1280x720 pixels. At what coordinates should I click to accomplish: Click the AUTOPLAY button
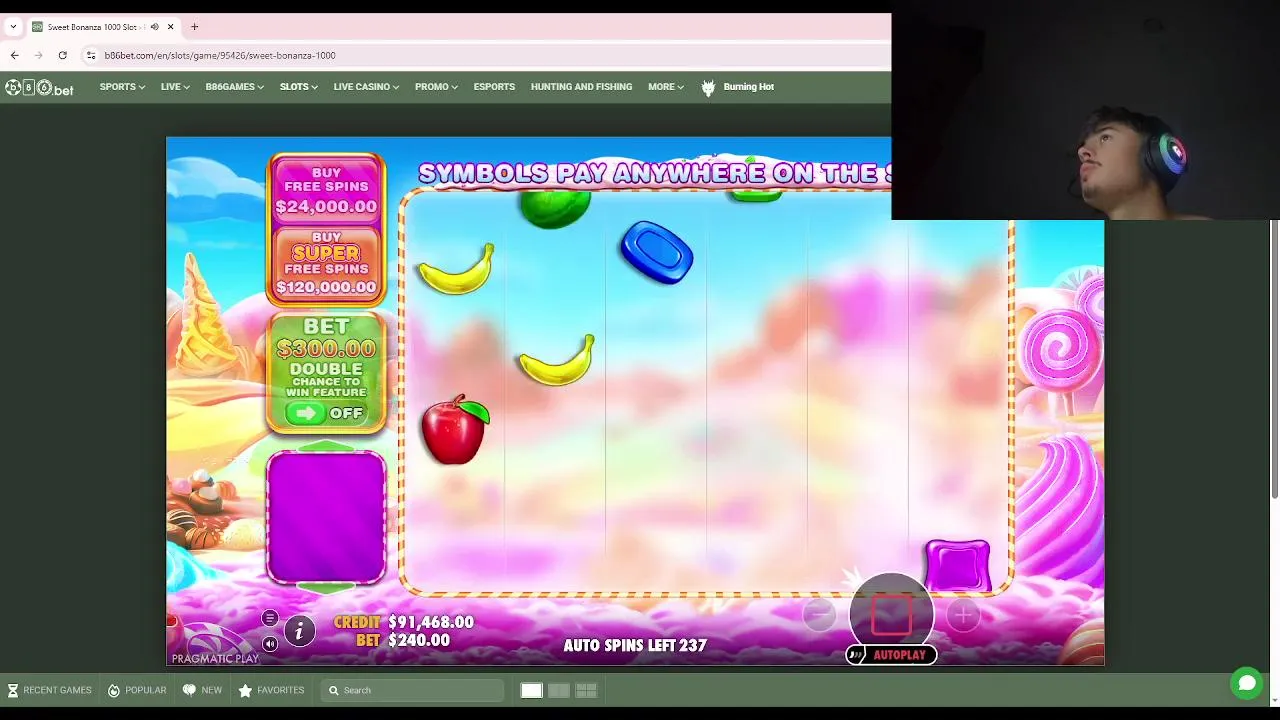(891, 655)
